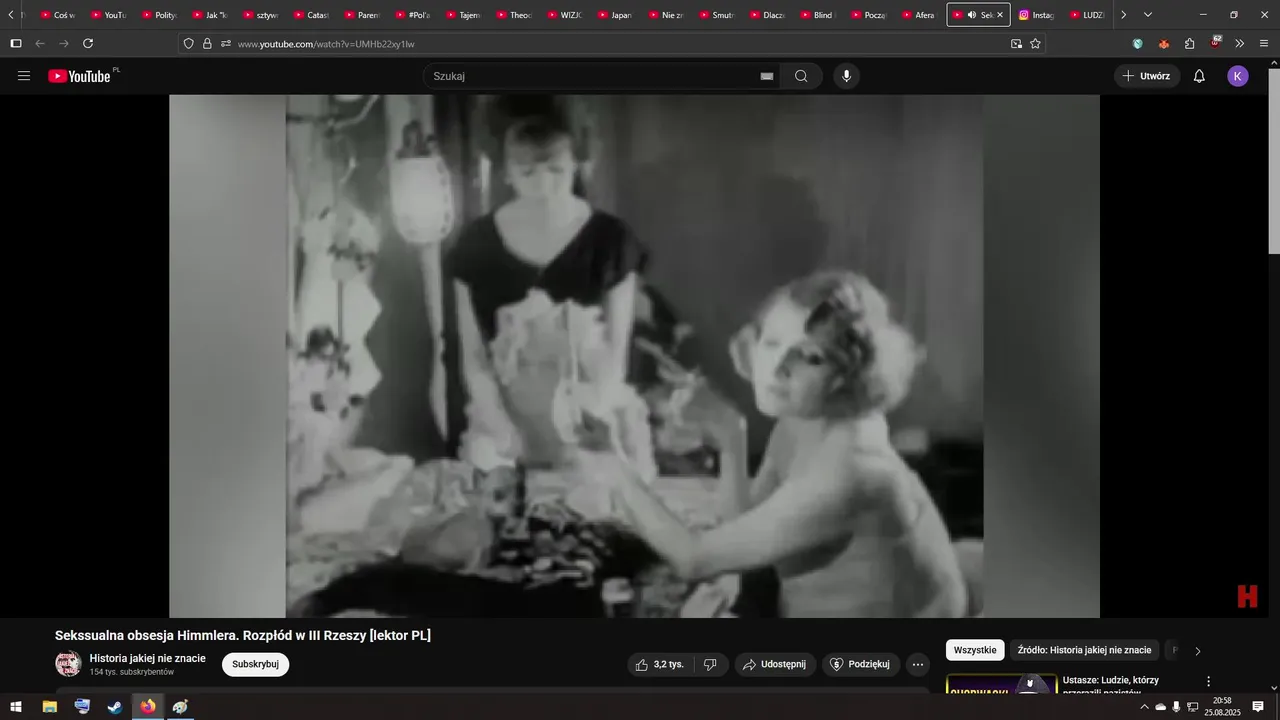This screenshot has width=1280, height=720.
Task: Dislike the video with thumbs down
Action: [x=710, y=664]
